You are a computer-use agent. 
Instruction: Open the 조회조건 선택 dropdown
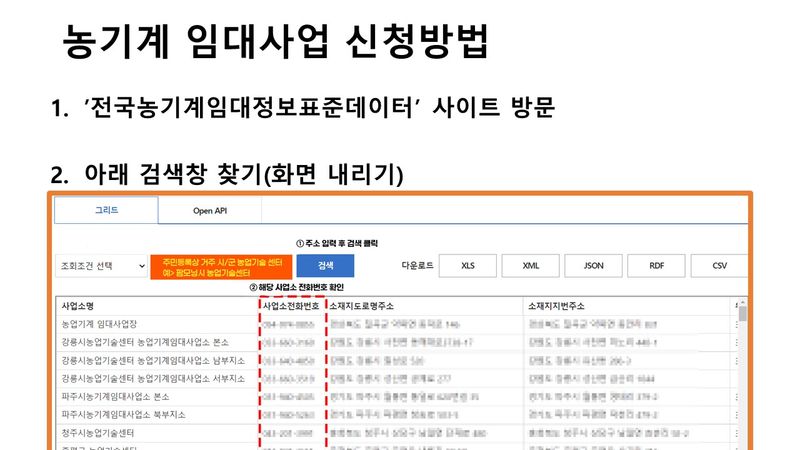coord(101,266)
